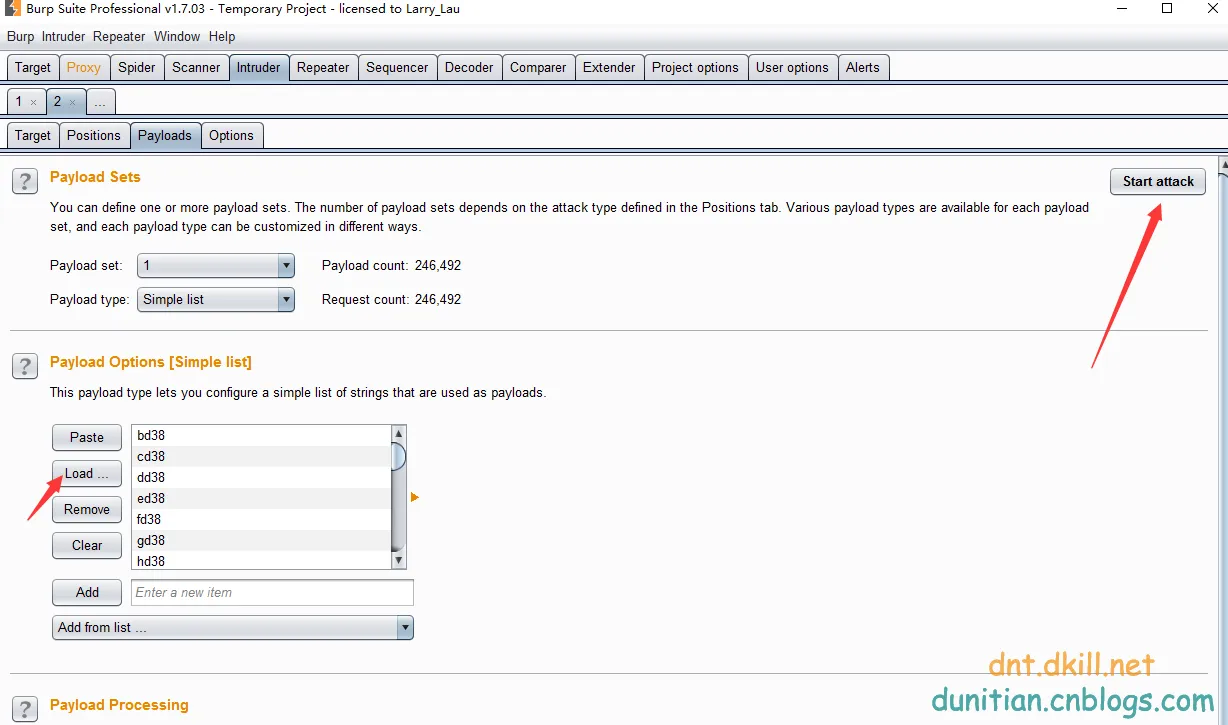Screen dimensions: 1228x725
Task: Select payload entry dd38
Action: click(x=261, y=478)
